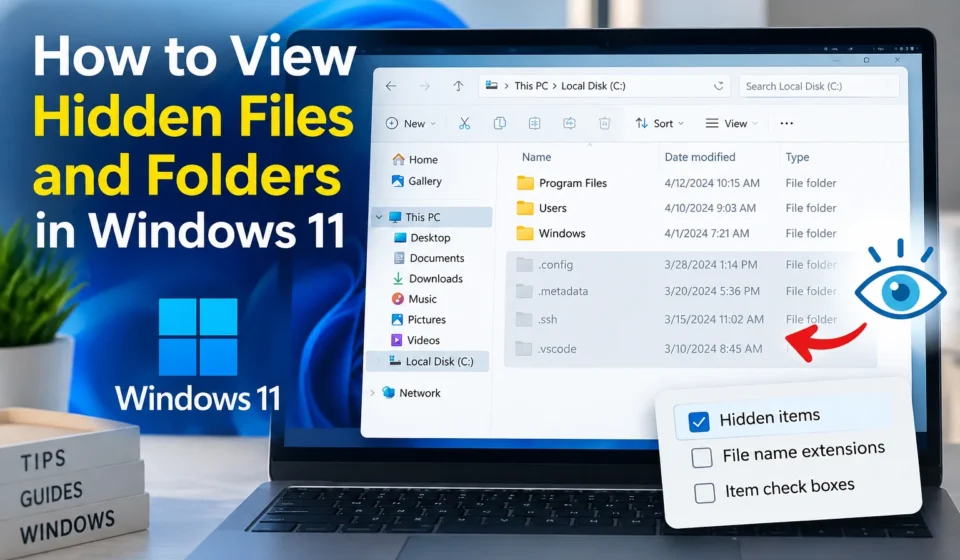This screenshot has width=960, height=560.
Task: Open Home in the sidebar
Action: (415, 160)
